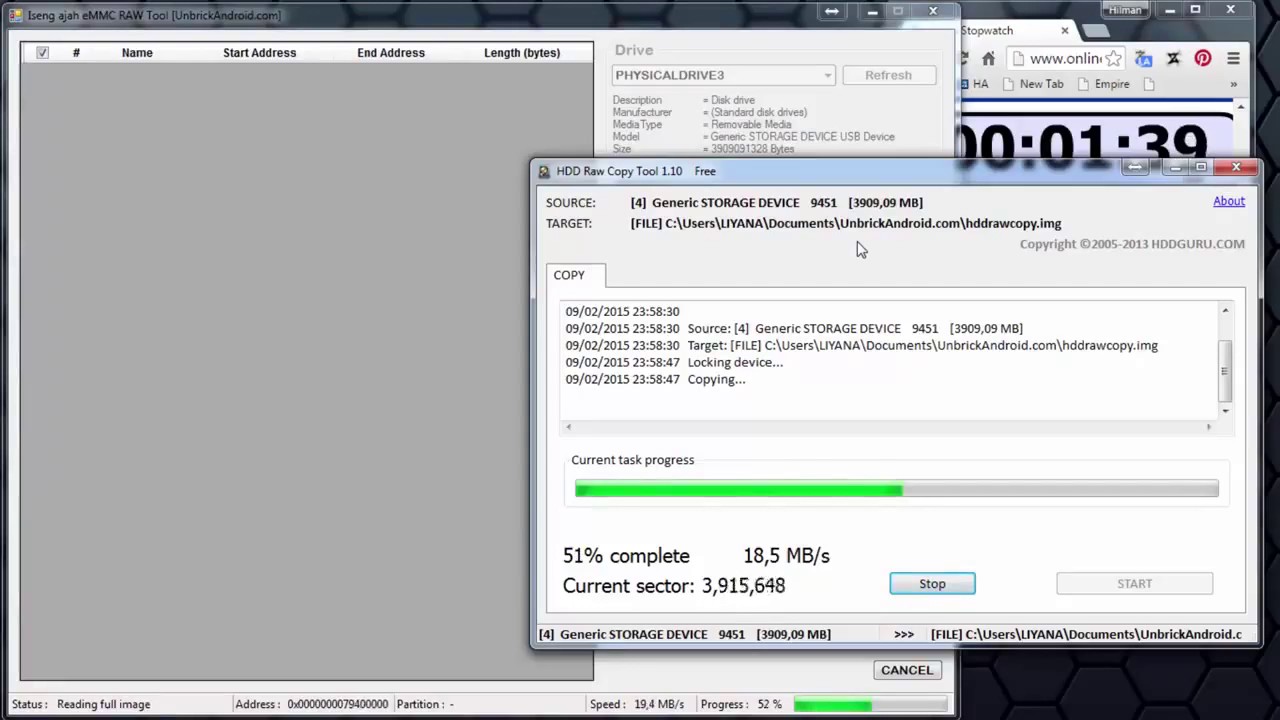Click the current task progress bar
The height and width of the screenshot is (720, 1280).
pyautogui.click(x=897, y=489)
